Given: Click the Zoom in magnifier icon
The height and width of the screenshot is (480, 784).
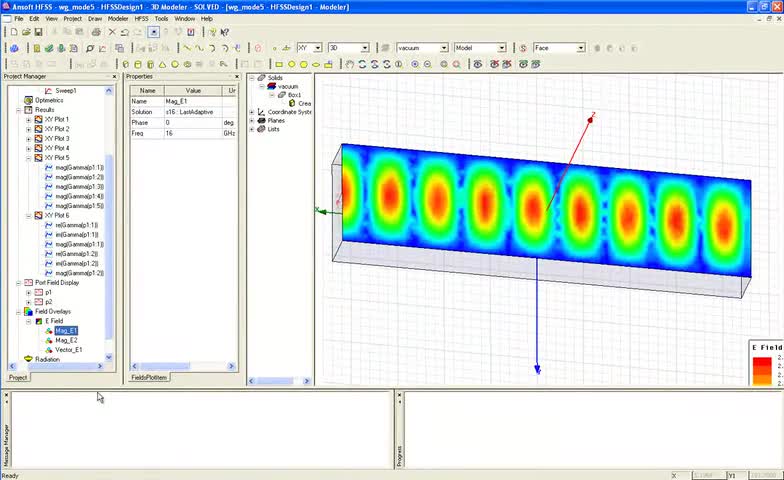Looking at the screenshot, I should point(415,64).
